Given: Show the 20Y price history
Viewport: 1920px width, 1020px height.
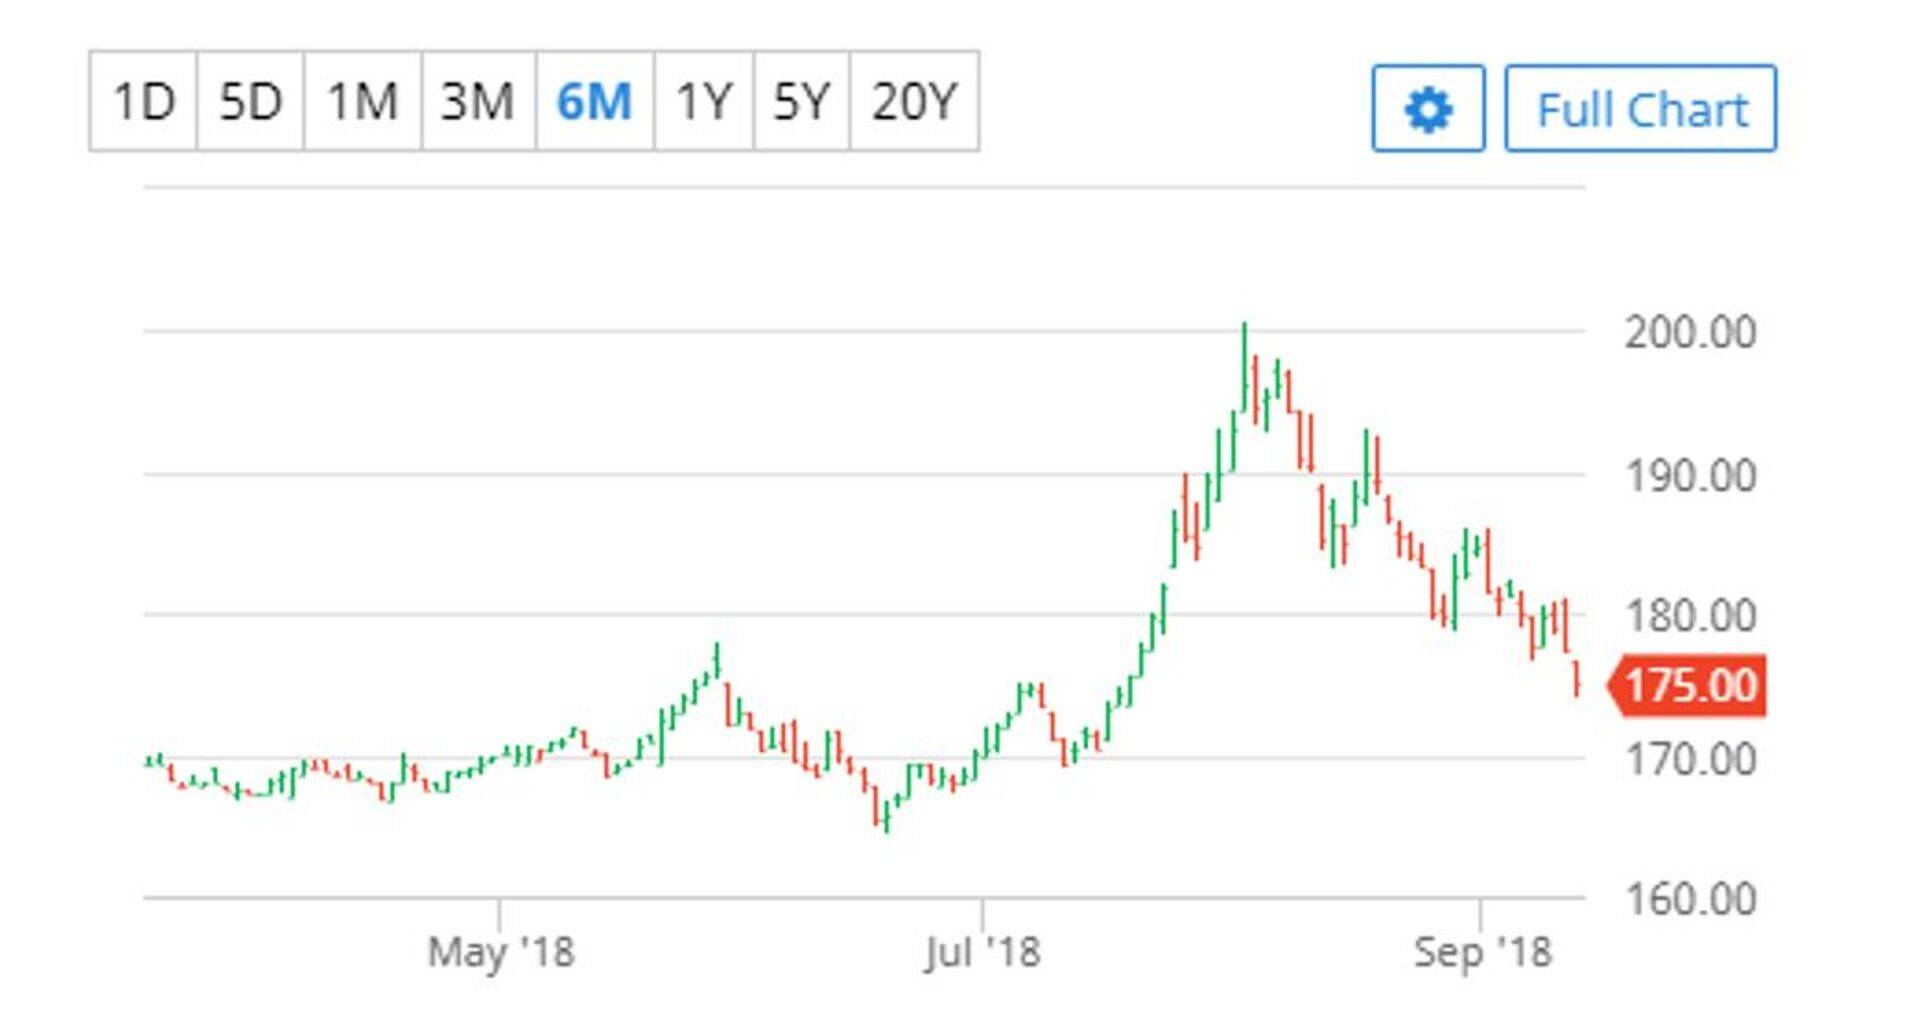Looking at the screenshot, I should [914, 102].
